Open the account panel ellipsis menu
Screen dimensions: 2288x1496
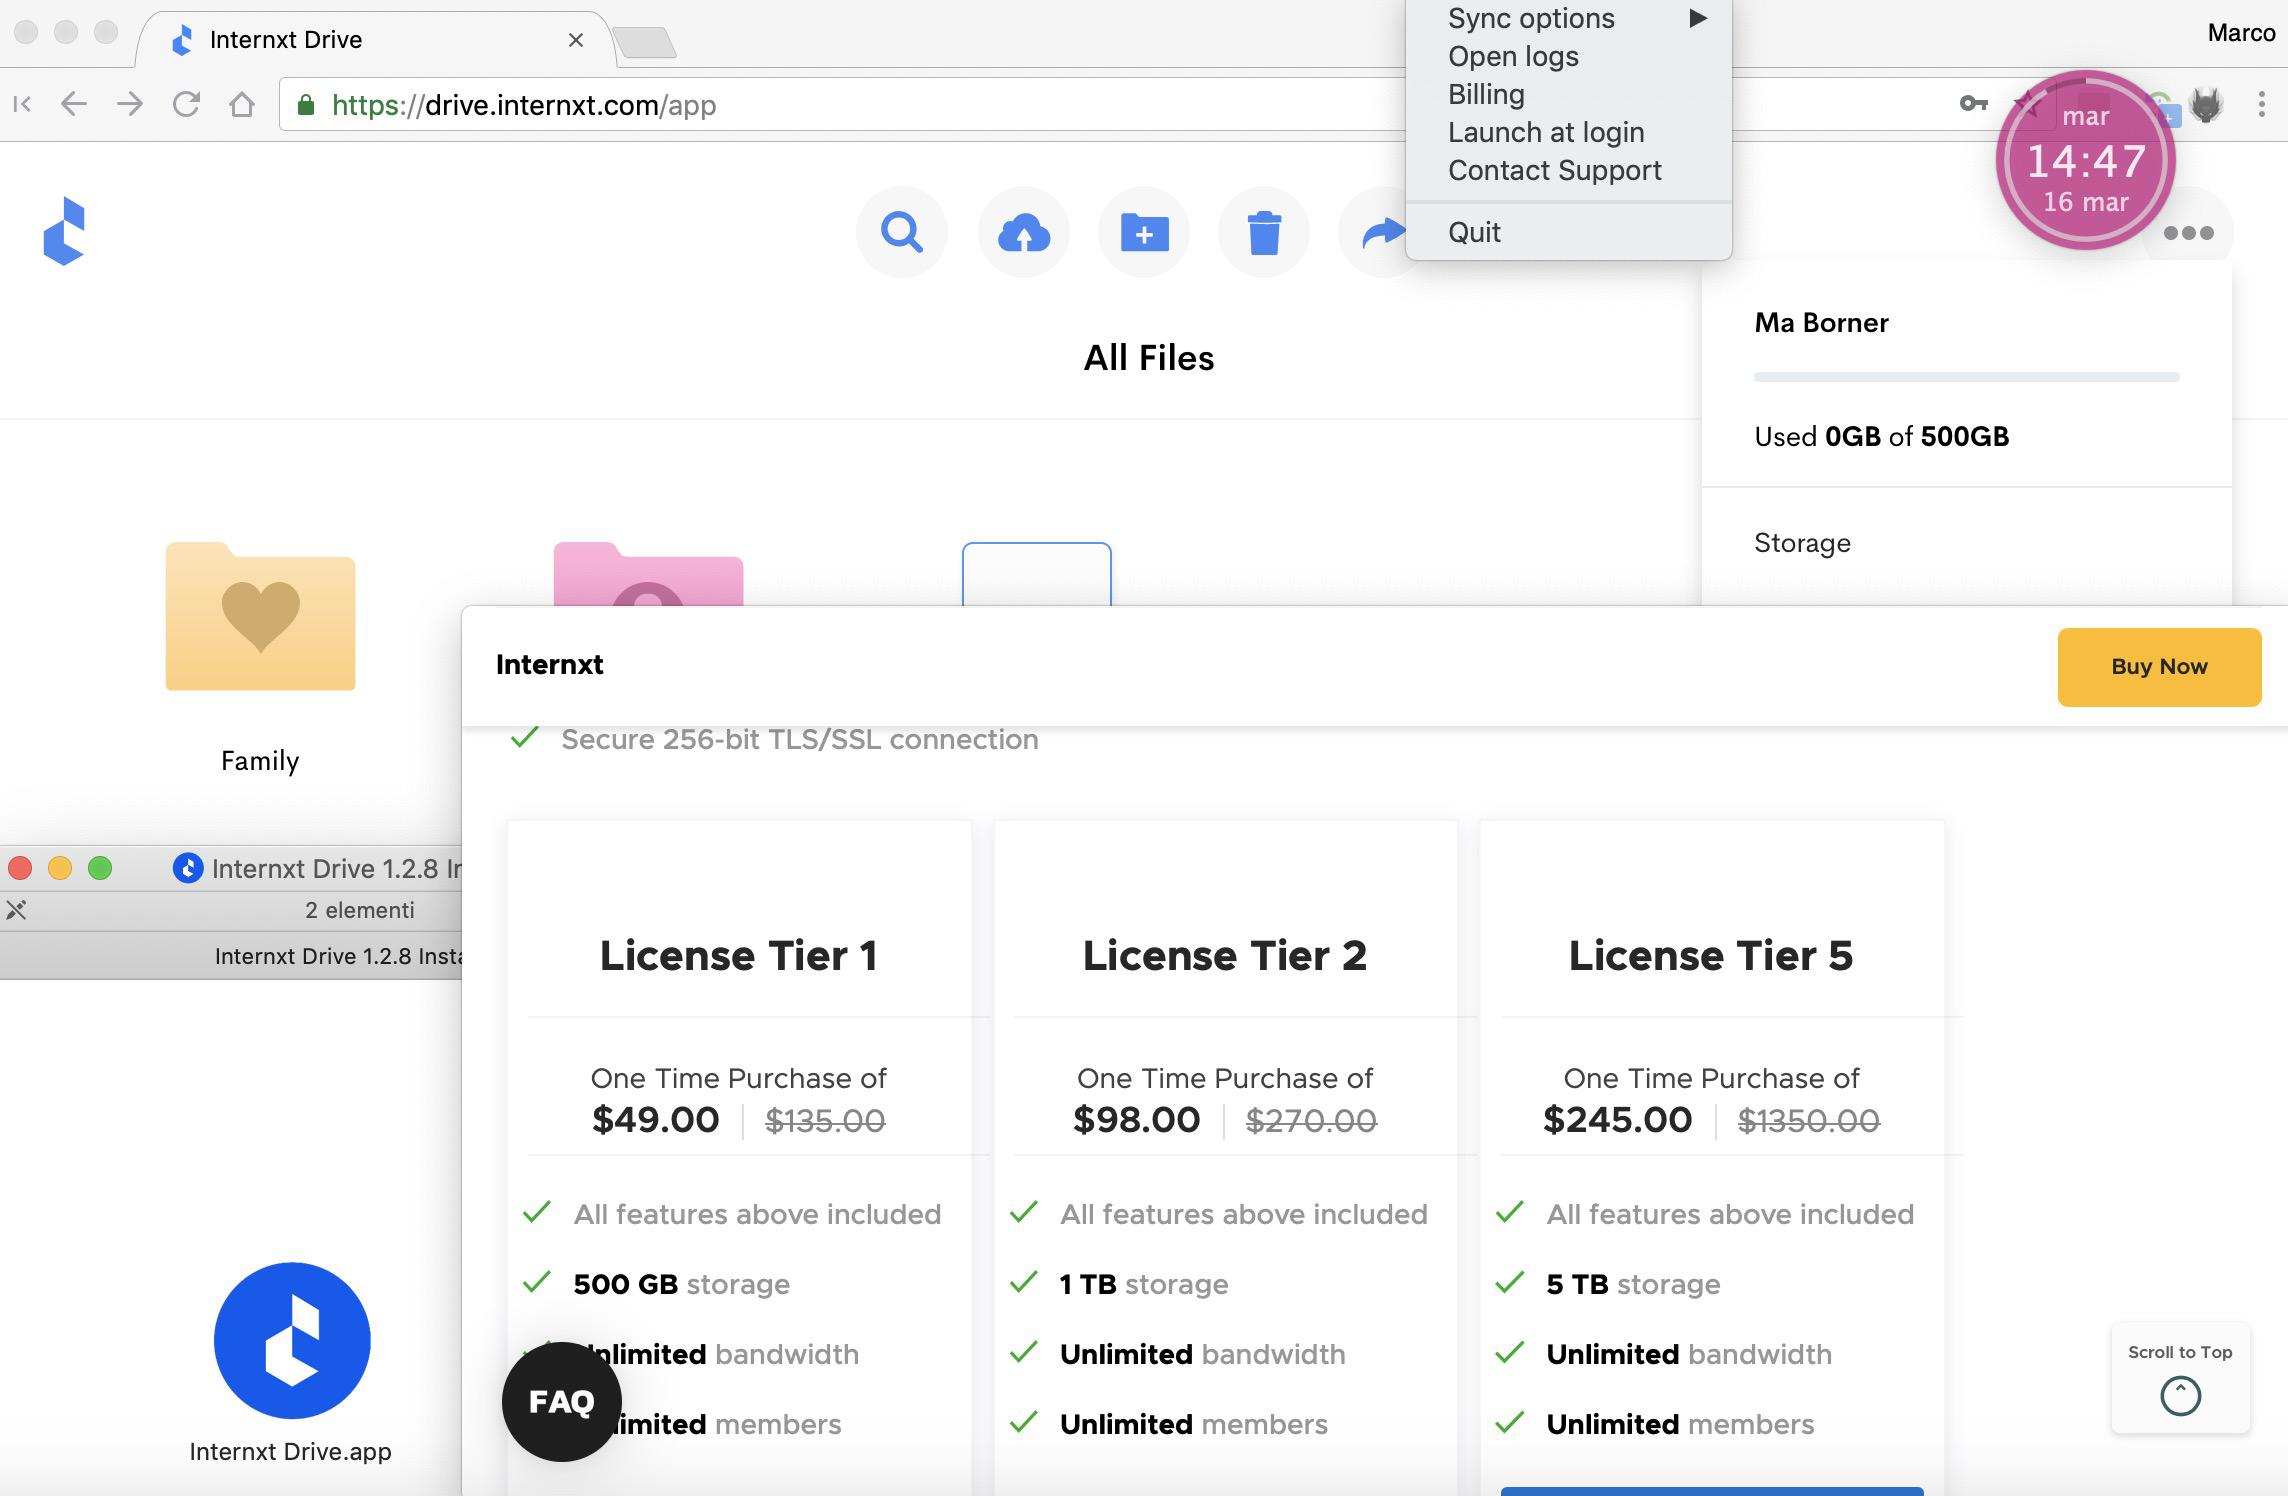click(x=2188, y=232)
